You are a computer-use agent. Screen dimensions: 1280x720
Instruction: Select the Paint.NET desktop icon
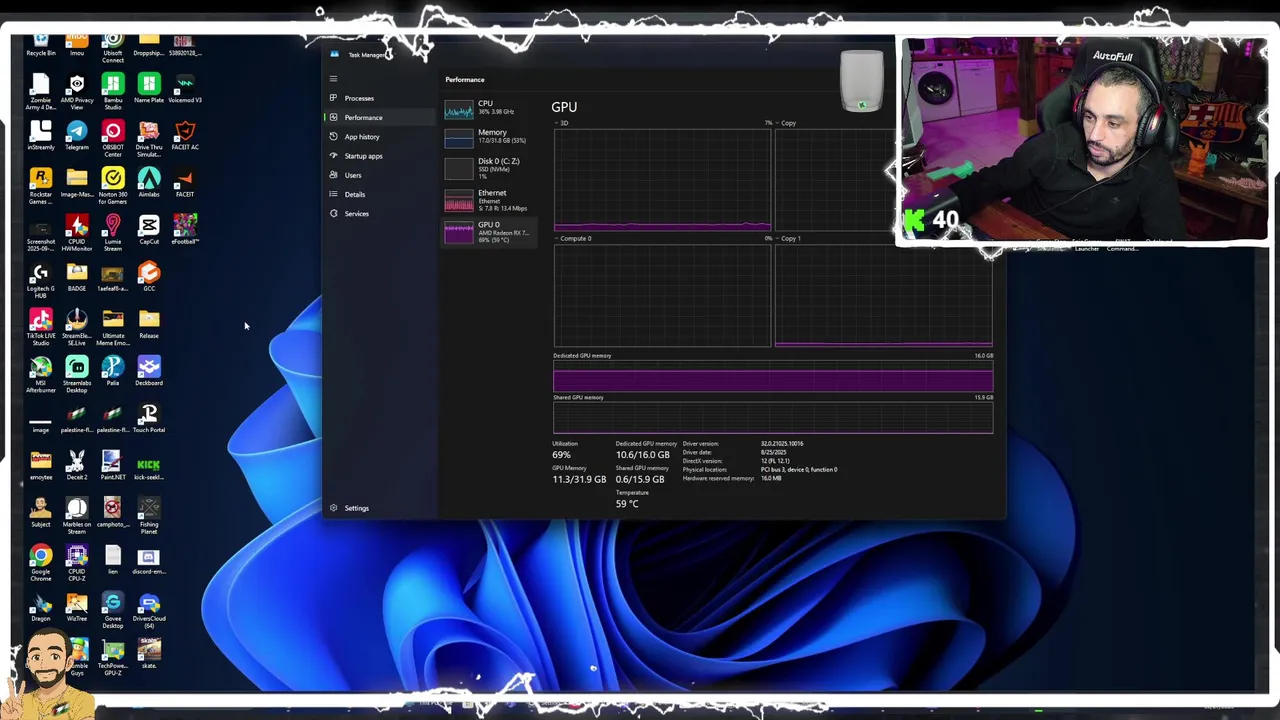[113, 466]
